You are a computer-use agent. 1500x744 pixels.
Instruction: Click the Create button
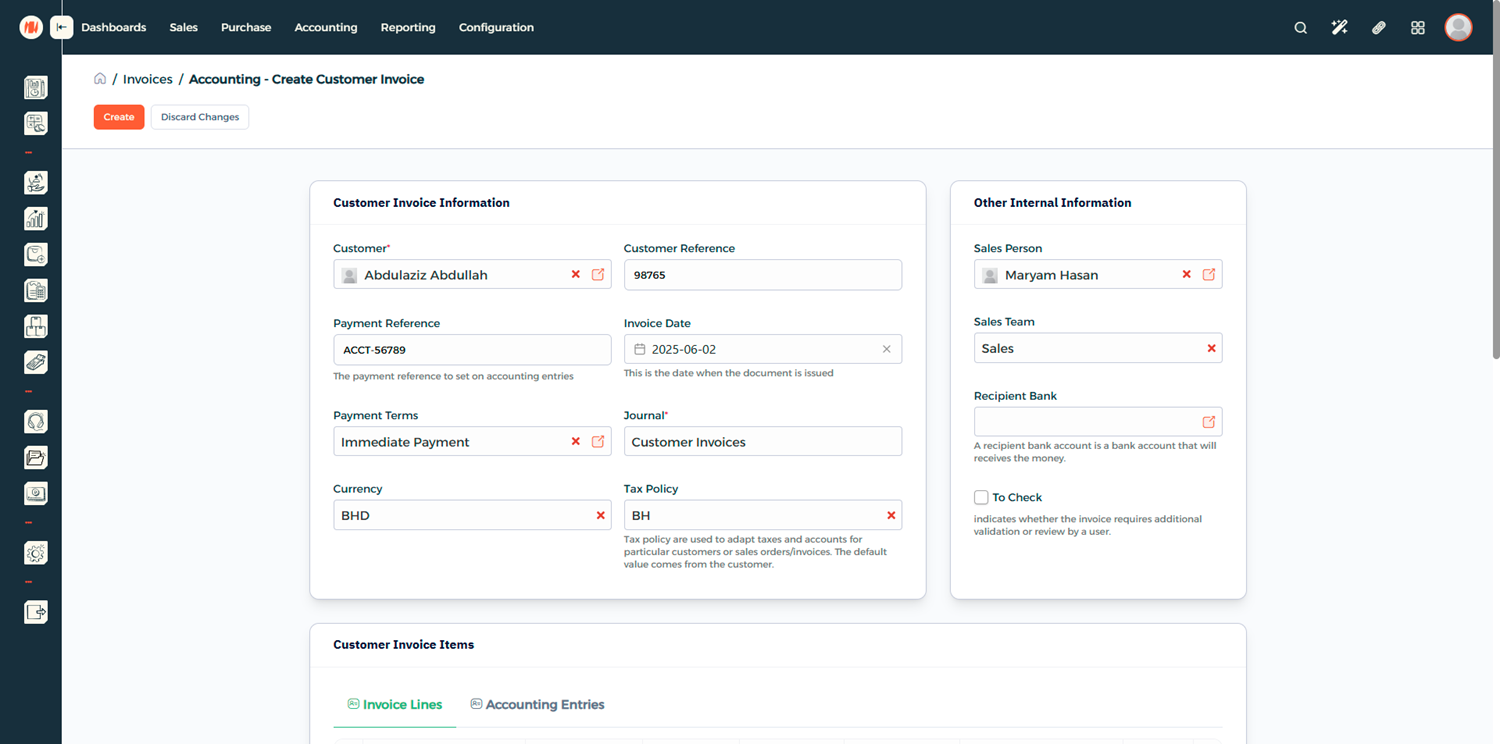(x=119, y=117)
